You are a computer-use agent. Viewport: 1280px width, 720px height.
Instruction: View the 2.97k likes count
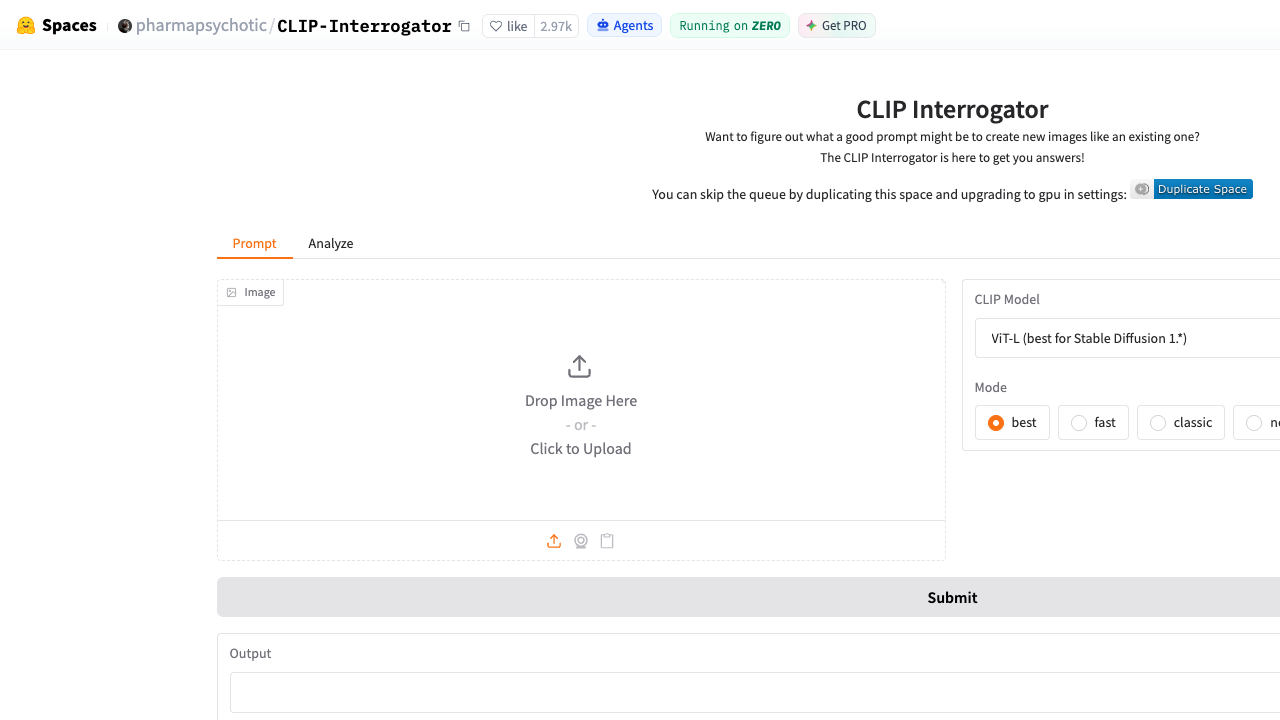tap(556, 26)
